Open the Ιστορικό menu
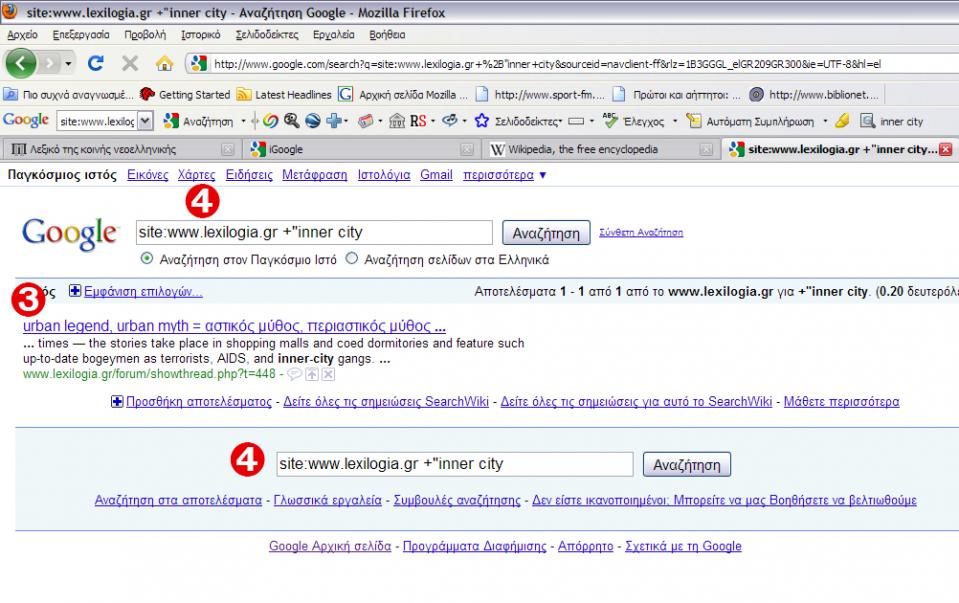959x603 pixels. [201, 35]
